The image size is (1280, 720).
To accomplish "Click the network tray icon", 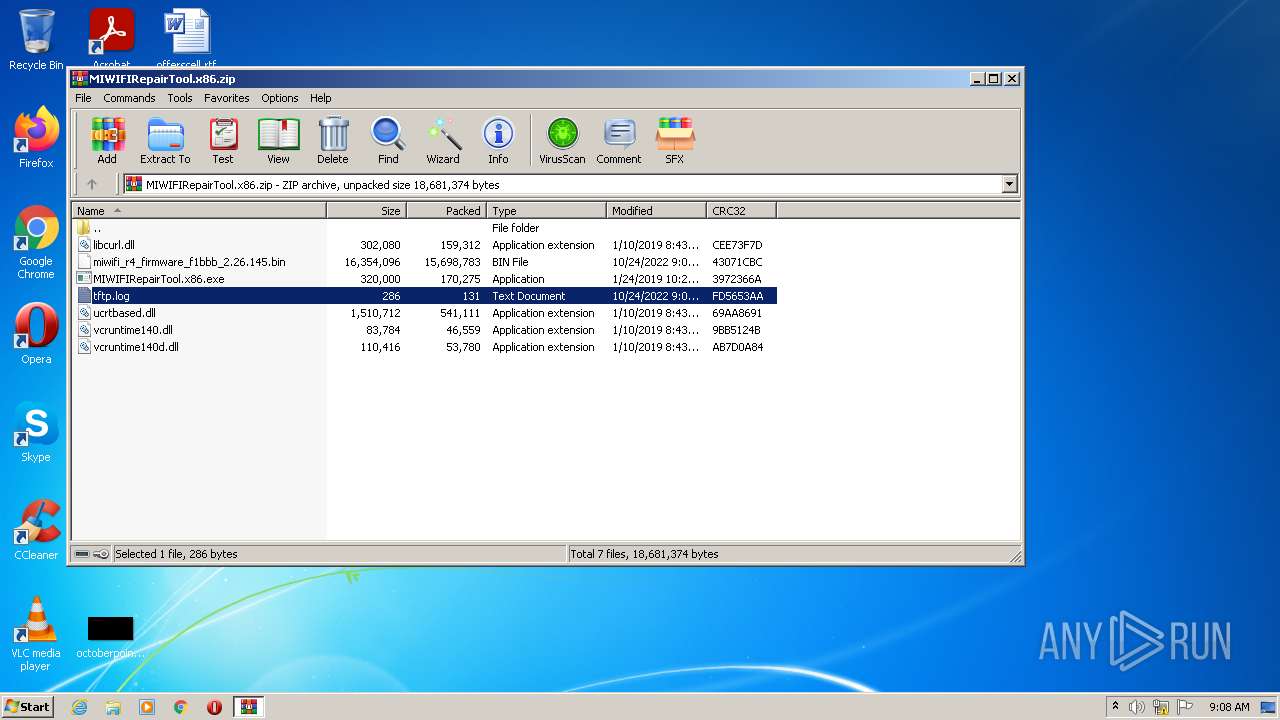I will point(1161,707).
